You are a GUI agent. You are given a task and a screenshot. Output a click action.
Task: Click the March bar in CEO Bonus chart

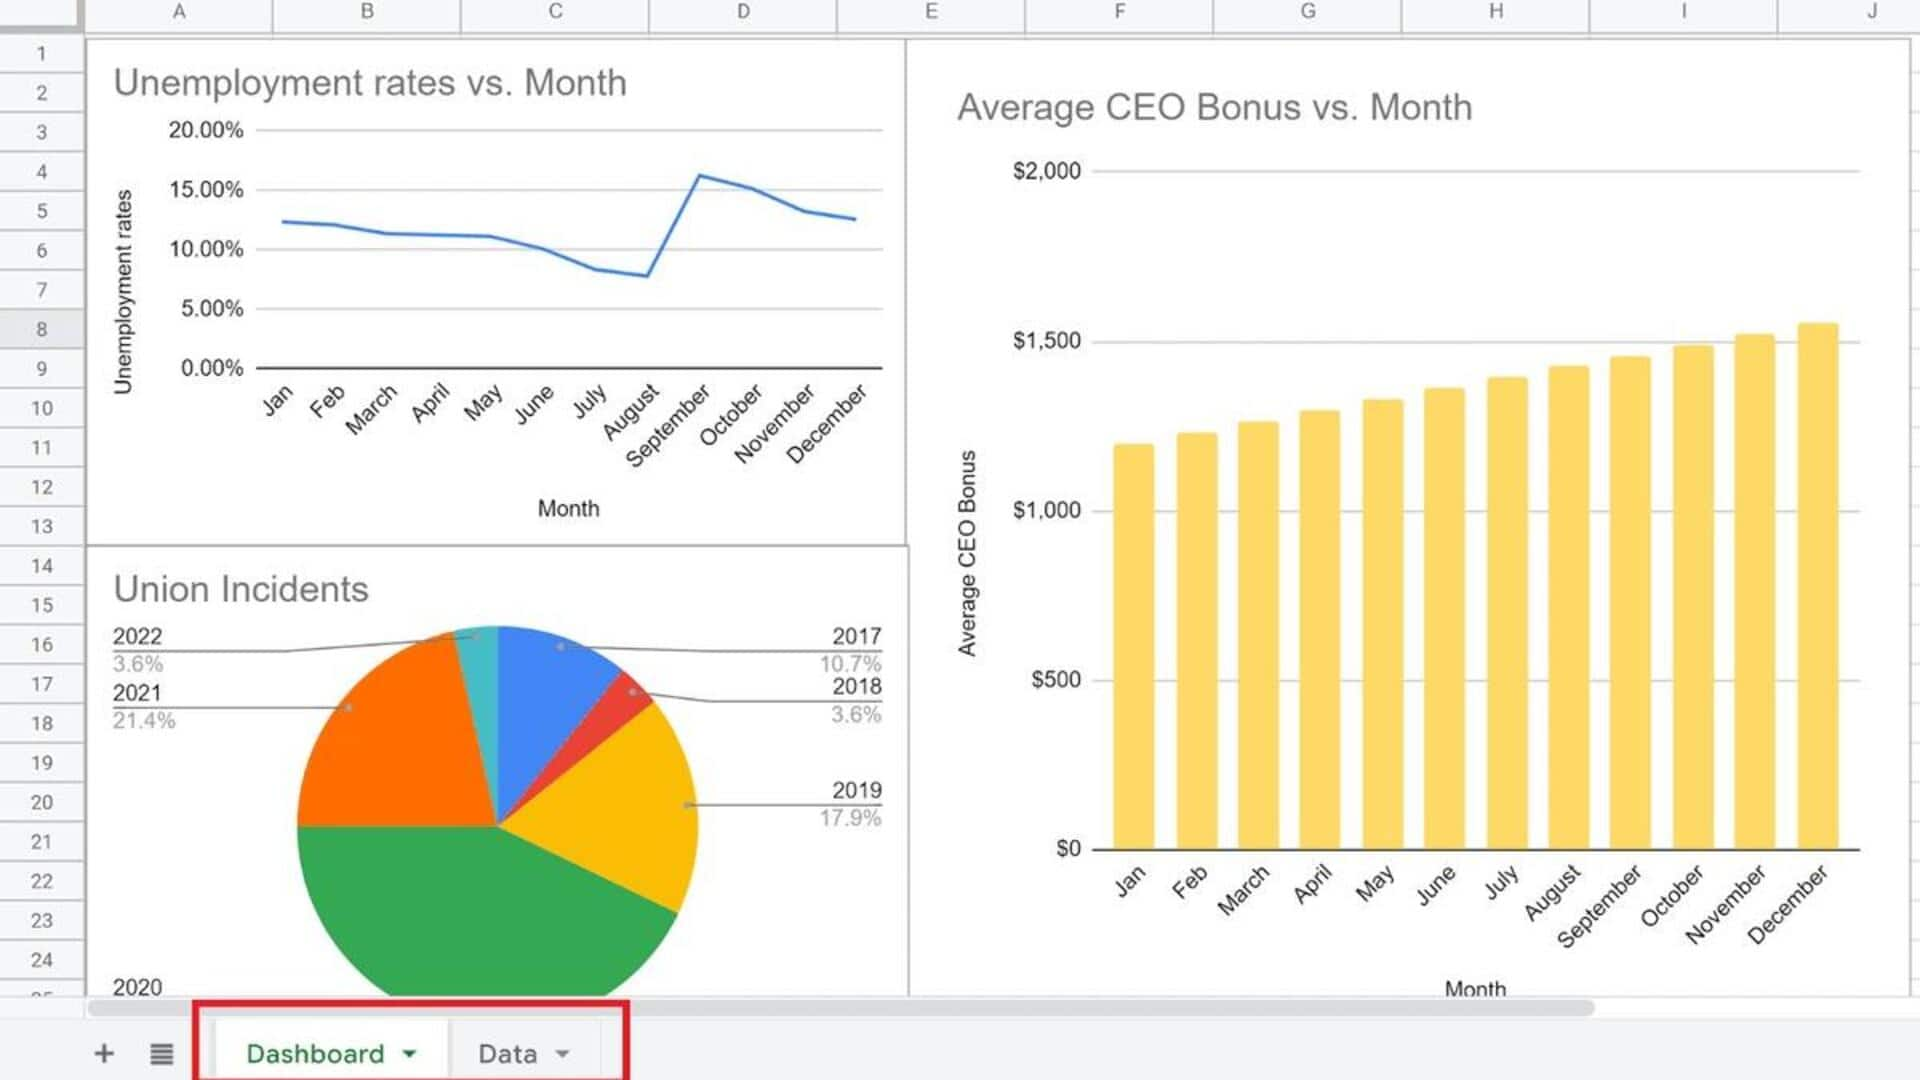(1258, 635)
